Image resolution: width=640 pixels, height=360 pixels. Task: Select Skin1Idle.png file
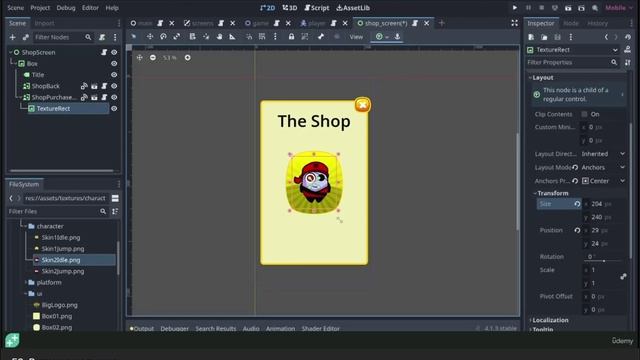pyautogui.click(x=61, y=237)
